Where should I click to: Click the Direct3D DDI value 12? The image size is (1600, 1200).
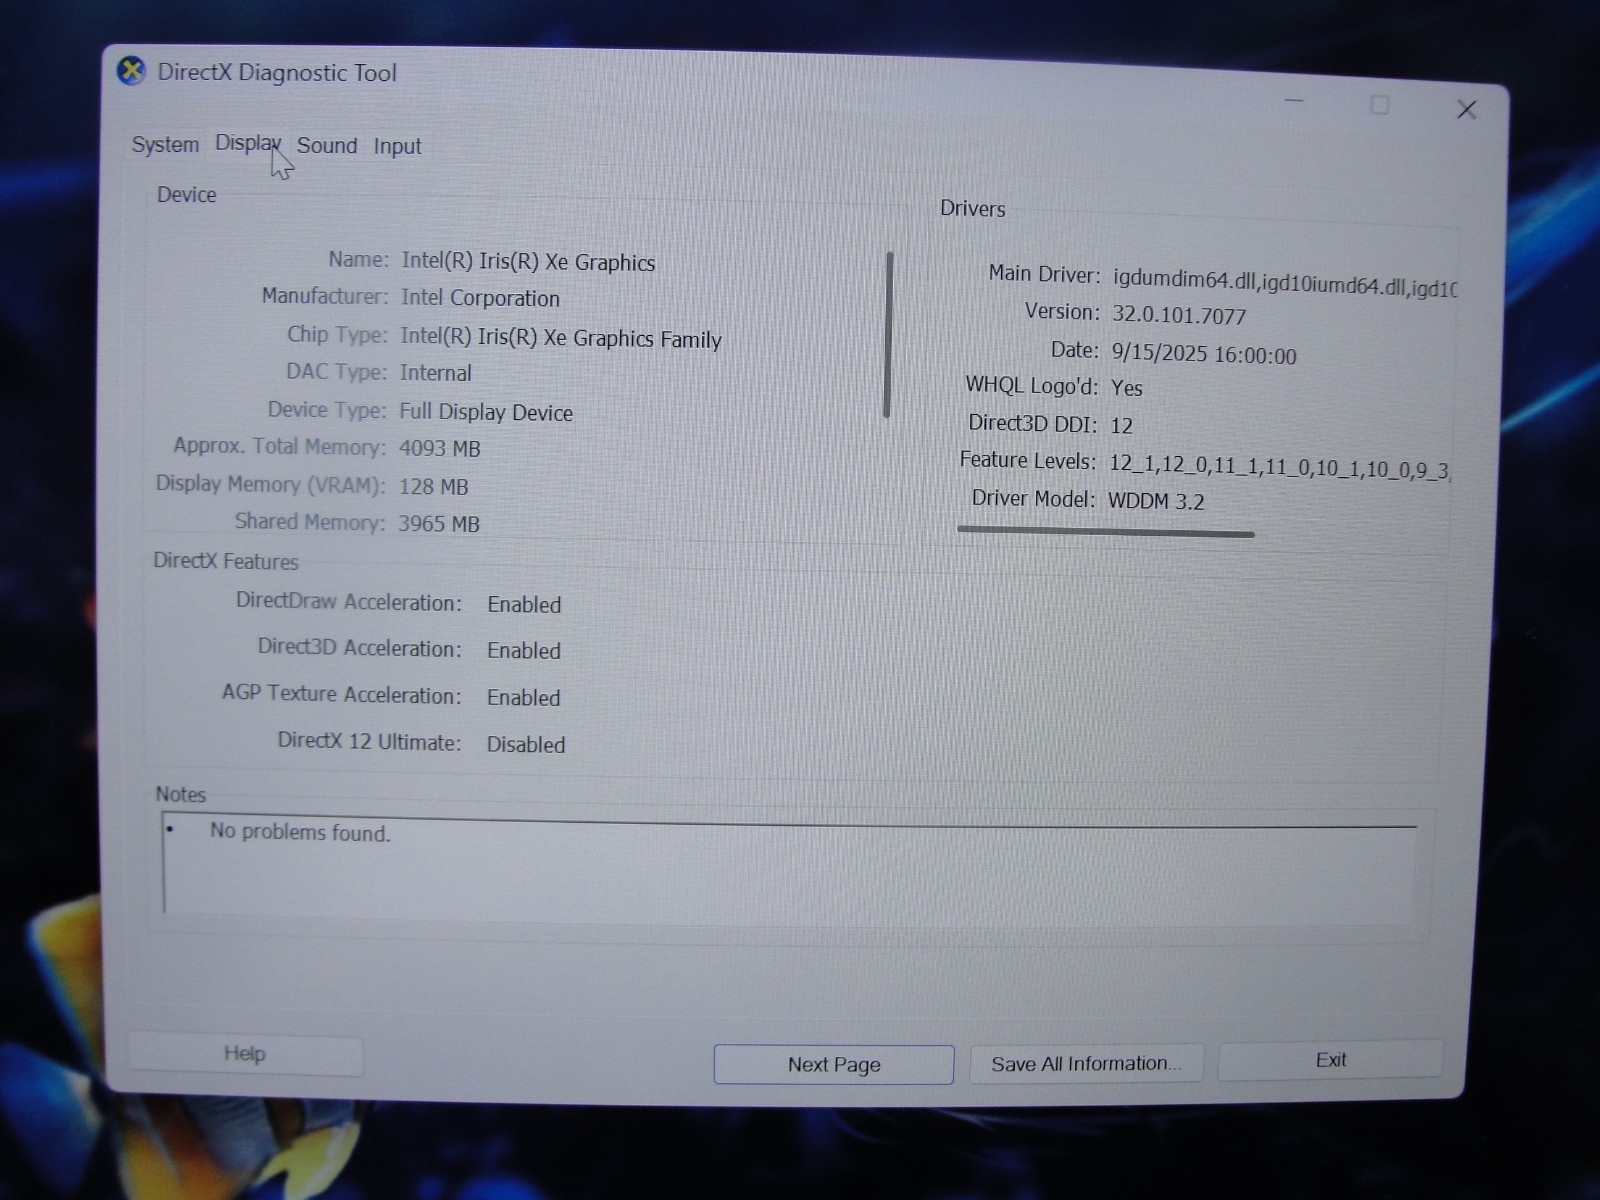[x=1121, y=426]
